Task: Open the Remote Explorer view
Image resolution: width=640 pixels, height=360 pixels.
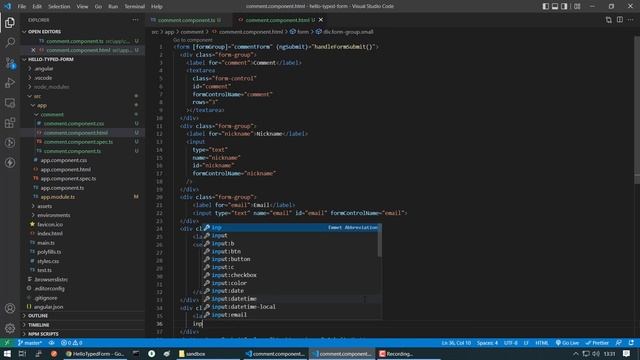Action: coord(10,102)
